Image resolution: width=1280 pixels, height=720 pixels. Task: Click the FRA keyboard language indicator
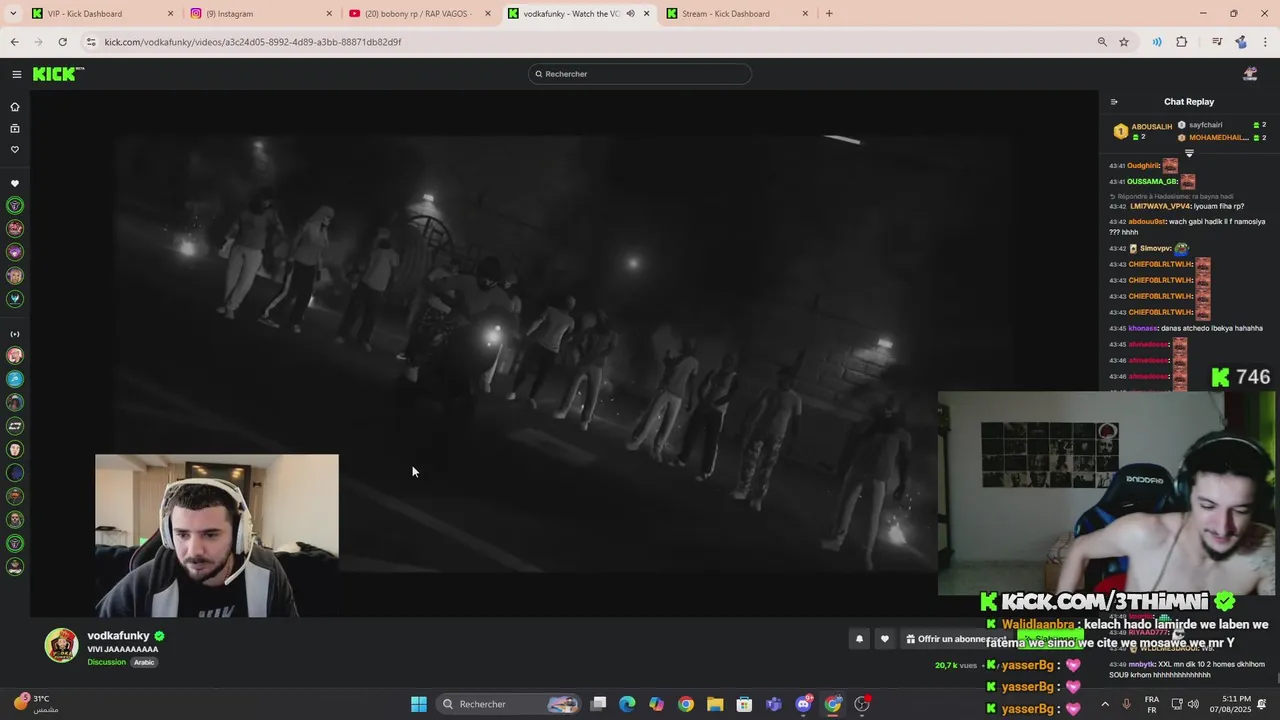point(1152,704)
